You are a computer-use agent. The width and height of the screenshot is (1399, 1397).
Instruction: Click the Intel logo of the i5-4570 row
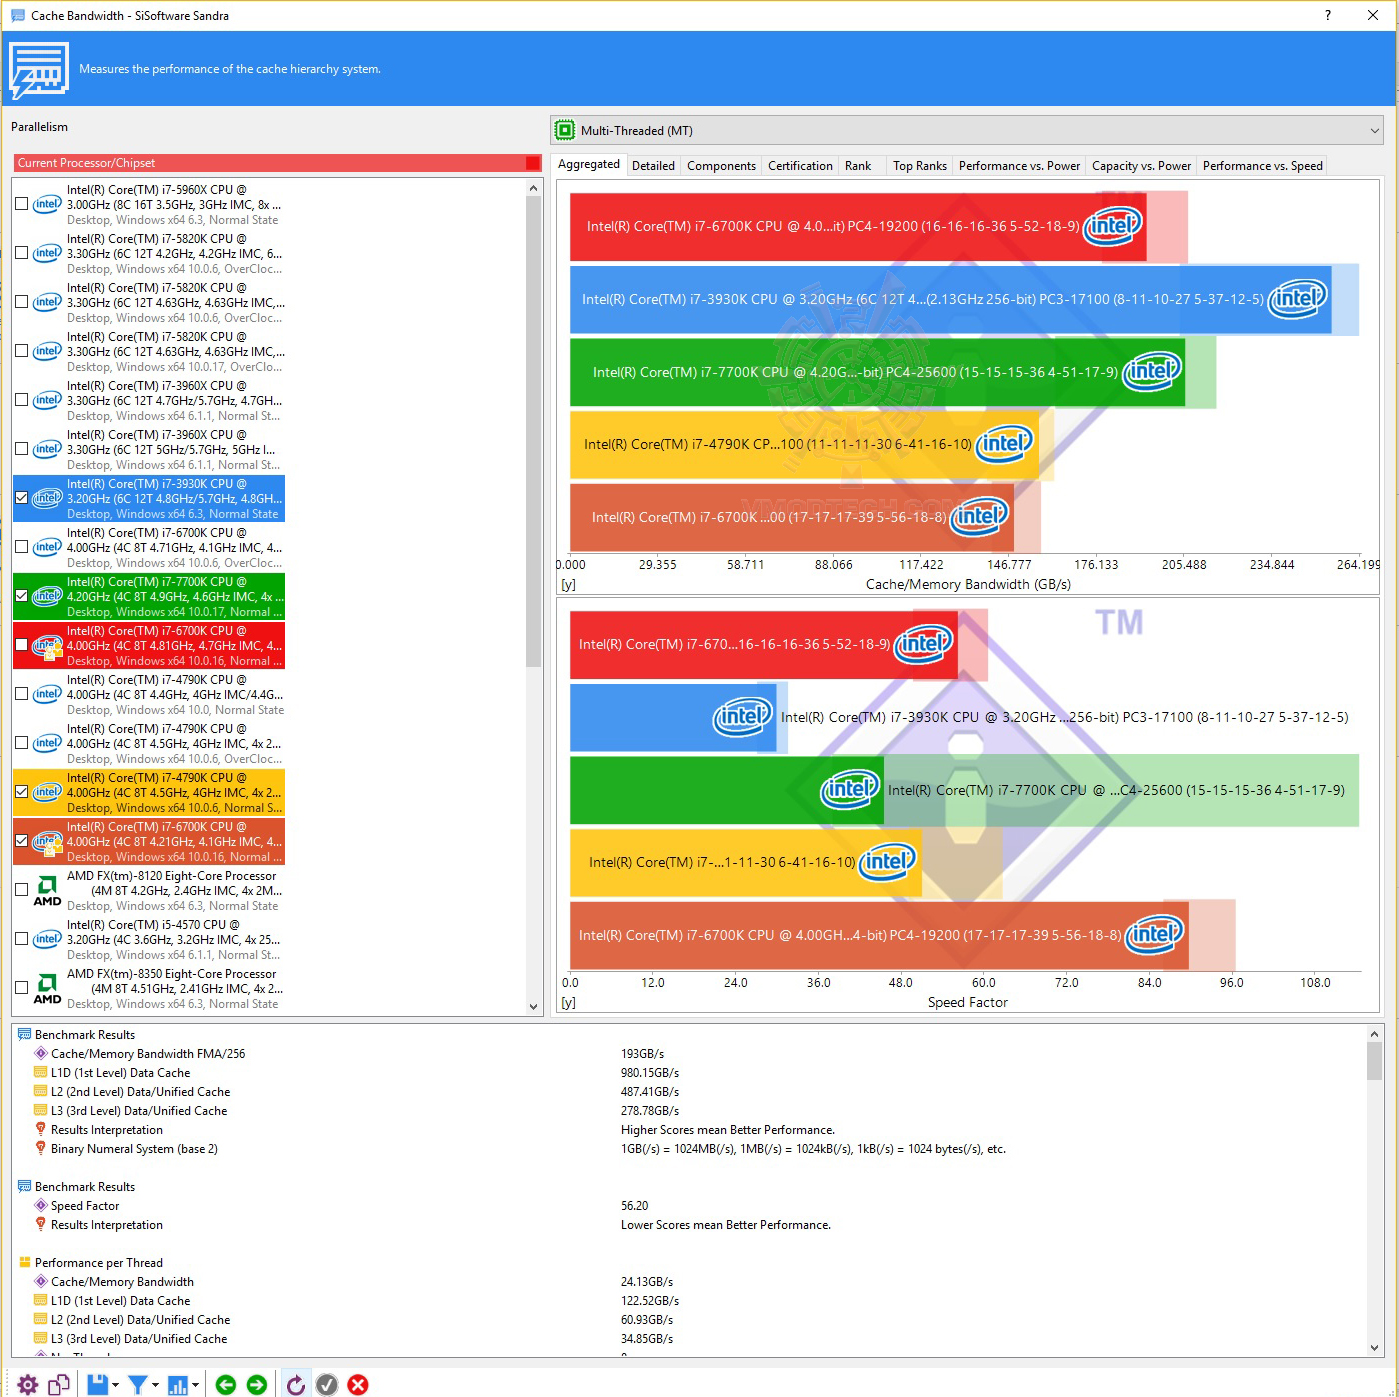47,939
